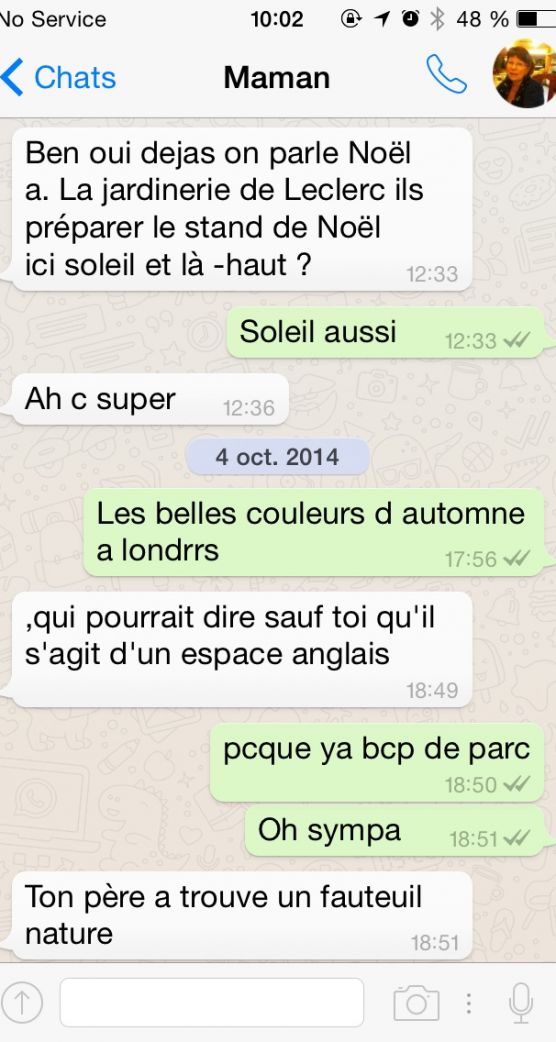The image size is (556, 1042).
Task: Open the camera icon to send photo
Action: 417,1003
